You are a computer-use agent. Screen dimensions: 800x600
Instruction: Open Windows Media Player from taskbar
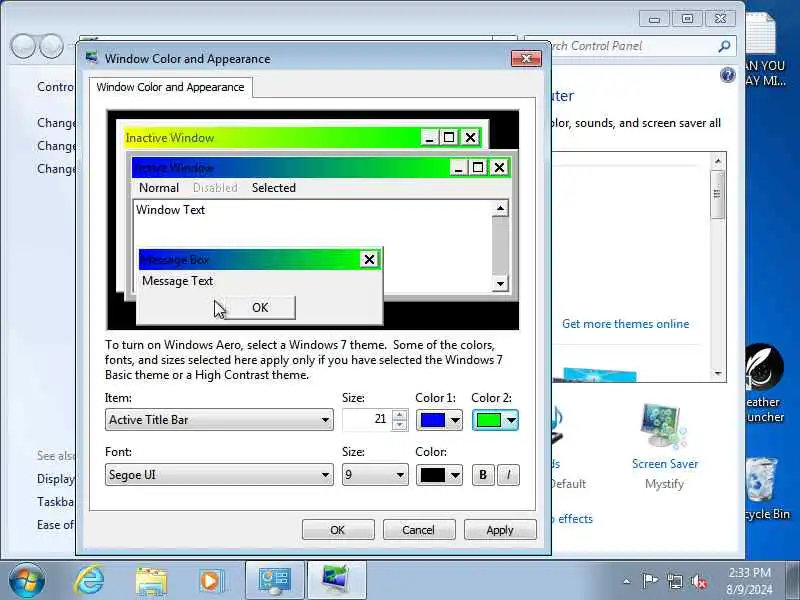point(212,581)
